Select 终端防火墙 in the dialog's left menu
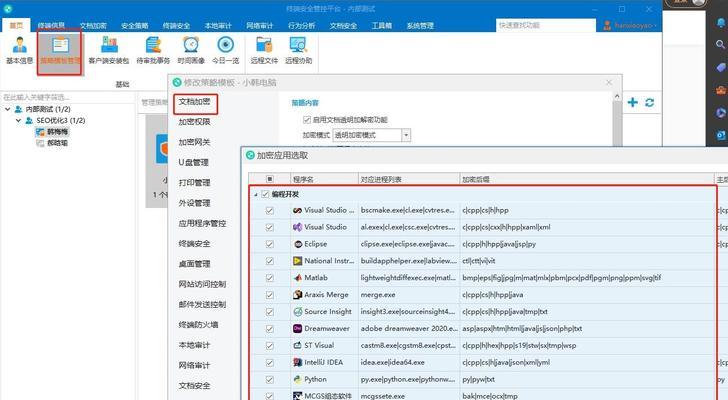The image size is (728, 400). pyautogui.click(x=198, y=325)
